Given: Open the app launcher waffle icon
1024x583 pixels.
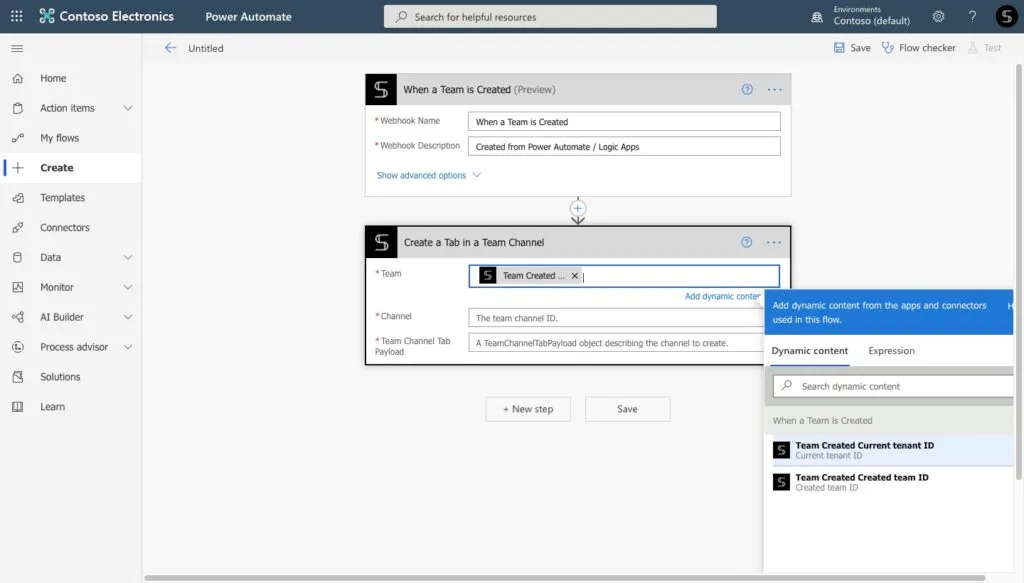Looking at the screenshot, I should 16,16.
